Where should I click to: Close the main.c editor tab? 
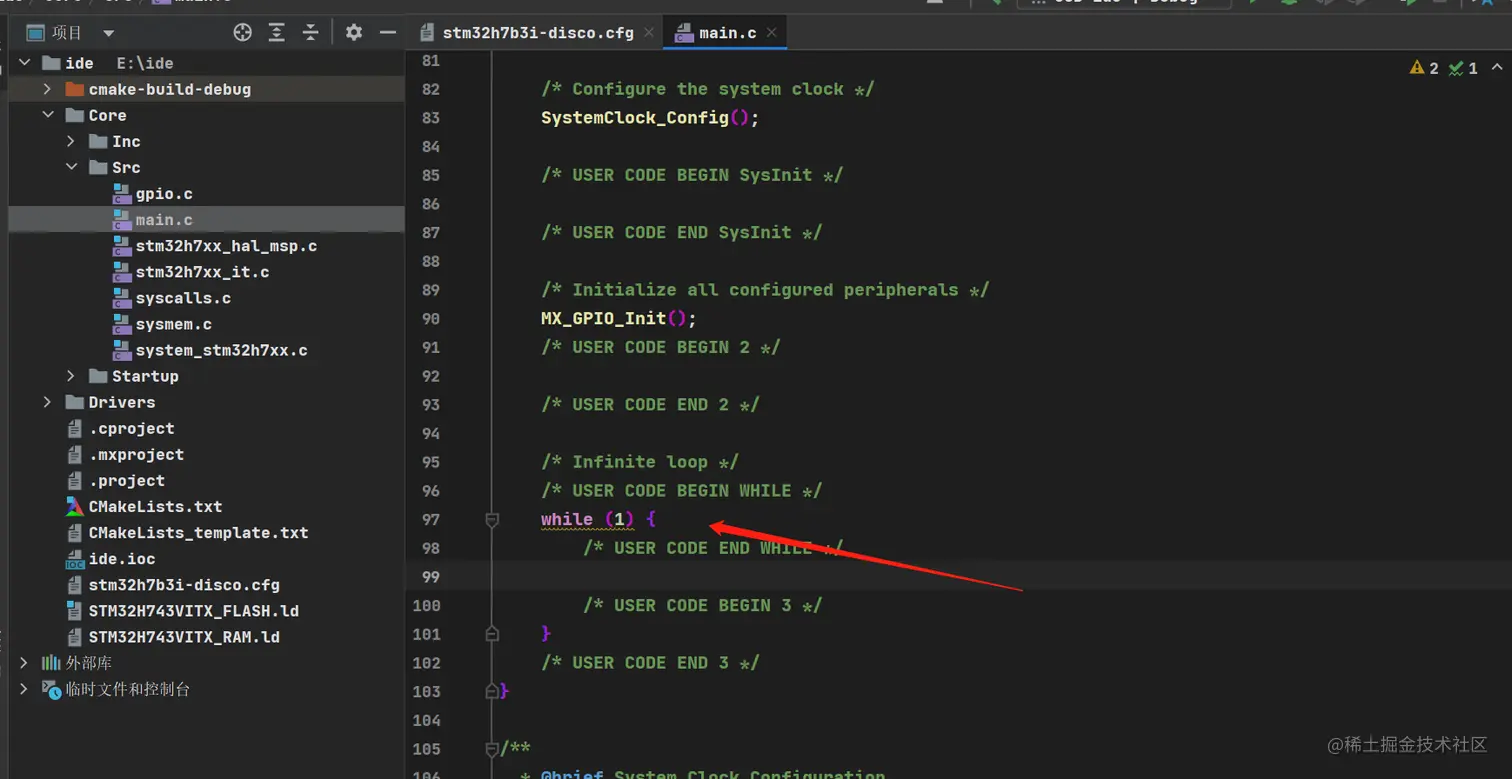[771, 33]
